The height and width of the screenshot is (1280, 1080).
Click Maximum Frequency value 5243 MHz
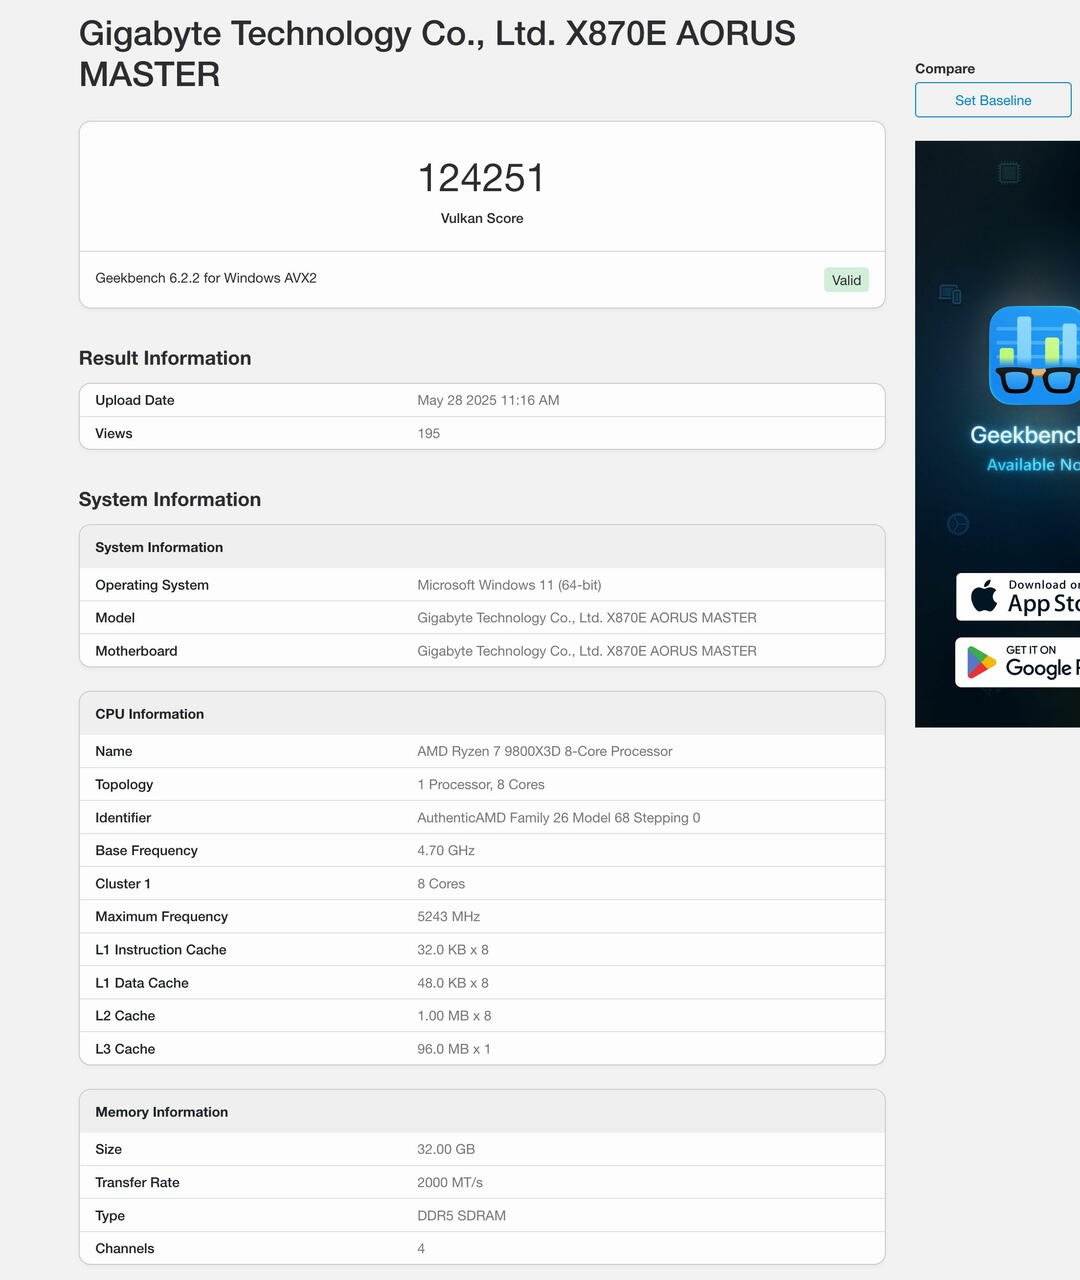(449, 917)
